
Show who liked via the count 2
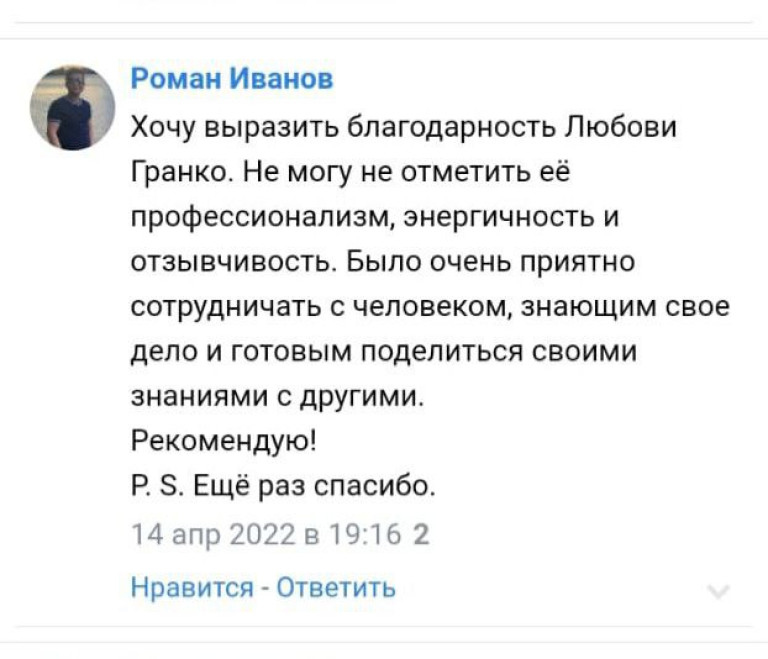click(x=422, y=535)
